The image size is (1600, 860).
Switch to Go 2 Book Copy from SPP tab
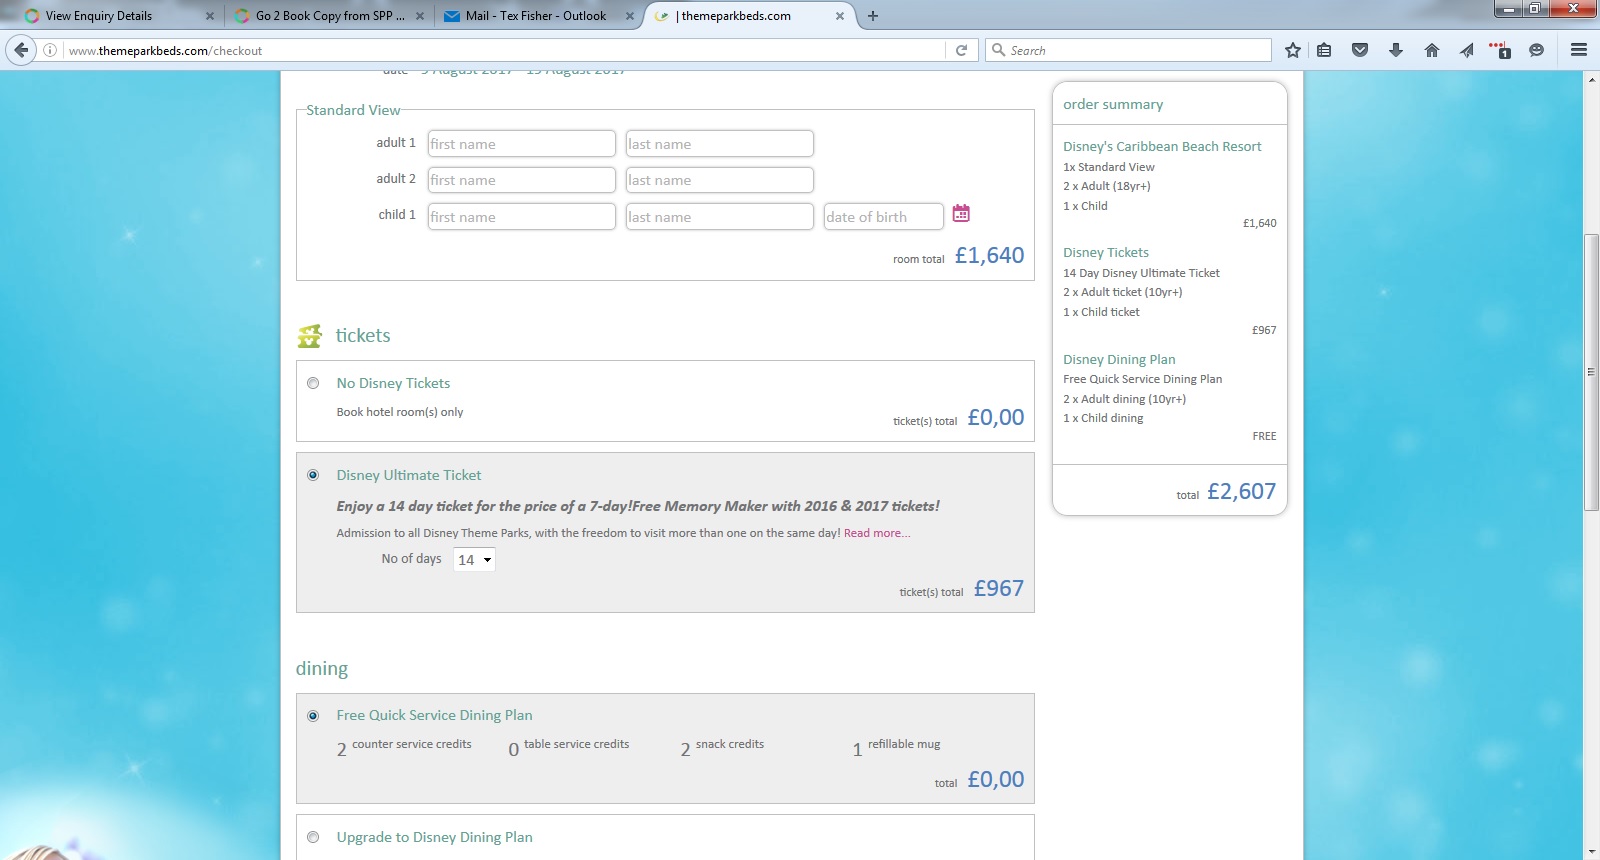(x=328, y=16)
